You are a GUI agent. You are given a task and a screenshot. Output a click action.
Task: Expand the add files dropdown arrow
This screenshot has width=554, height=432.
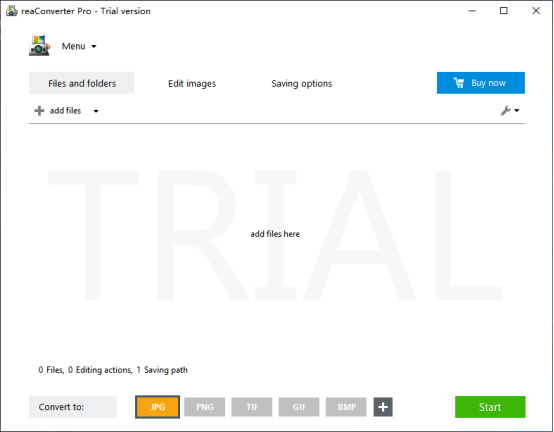coord(96,111)
